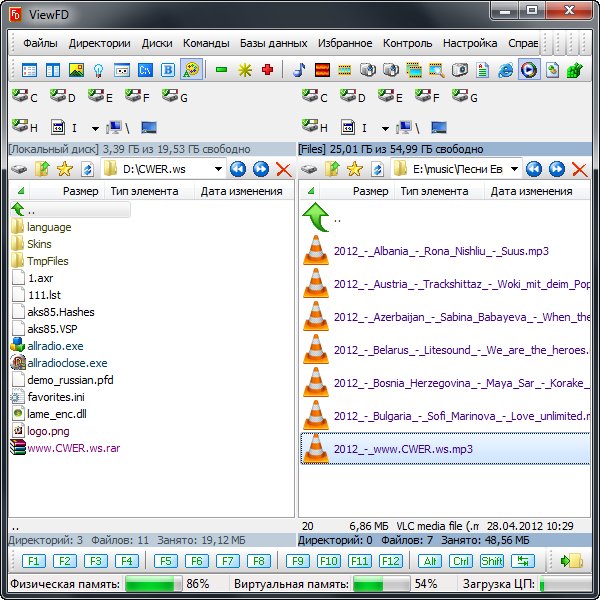Click the magnifier image search icon
The width and height of the screenshot is (600, 600).
437,70
